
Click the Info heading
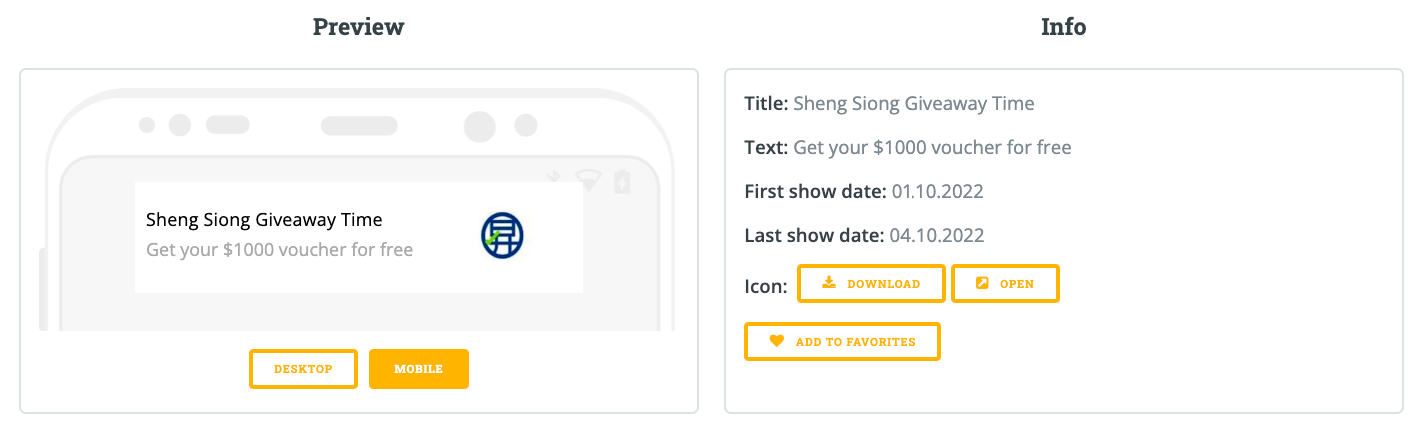1064,27
